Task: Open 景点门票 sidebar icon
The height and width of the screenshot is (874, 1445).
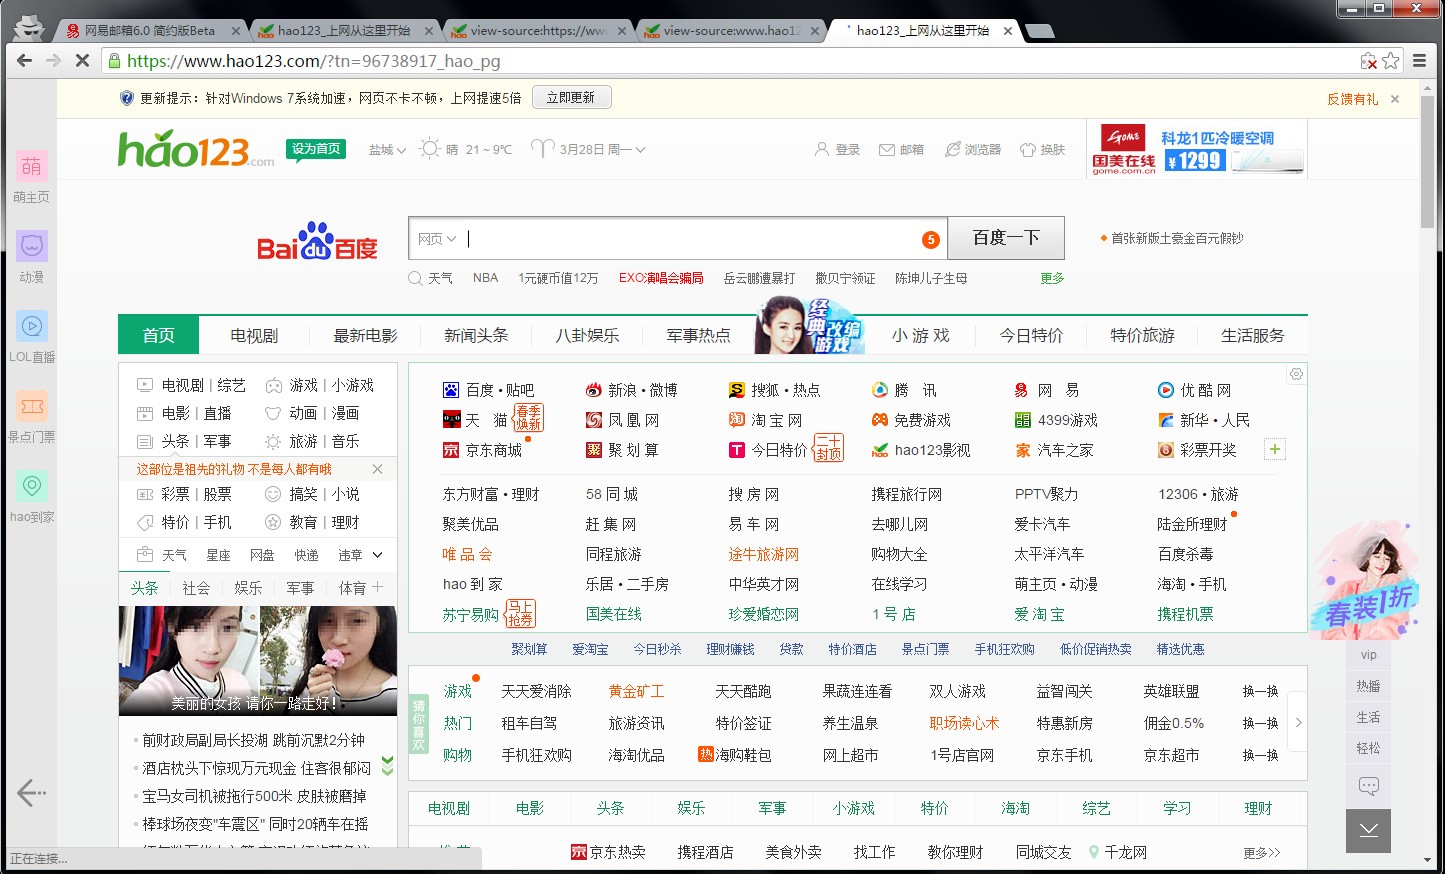Action: [x=31, y=417]
